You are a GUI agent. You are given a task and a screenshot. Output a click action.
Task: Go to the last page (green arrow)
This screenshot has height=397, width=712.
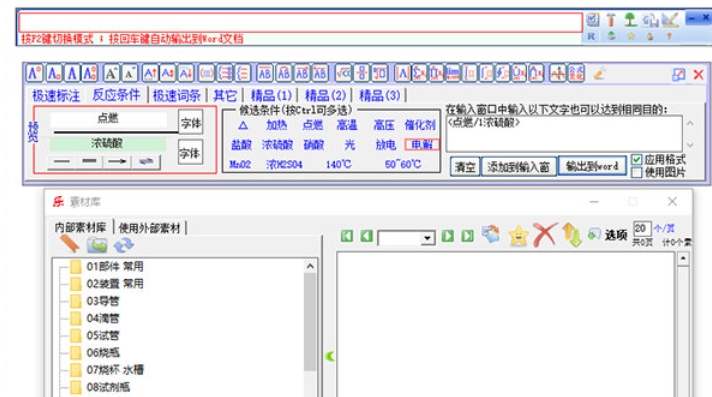click(x=467, y=236)
